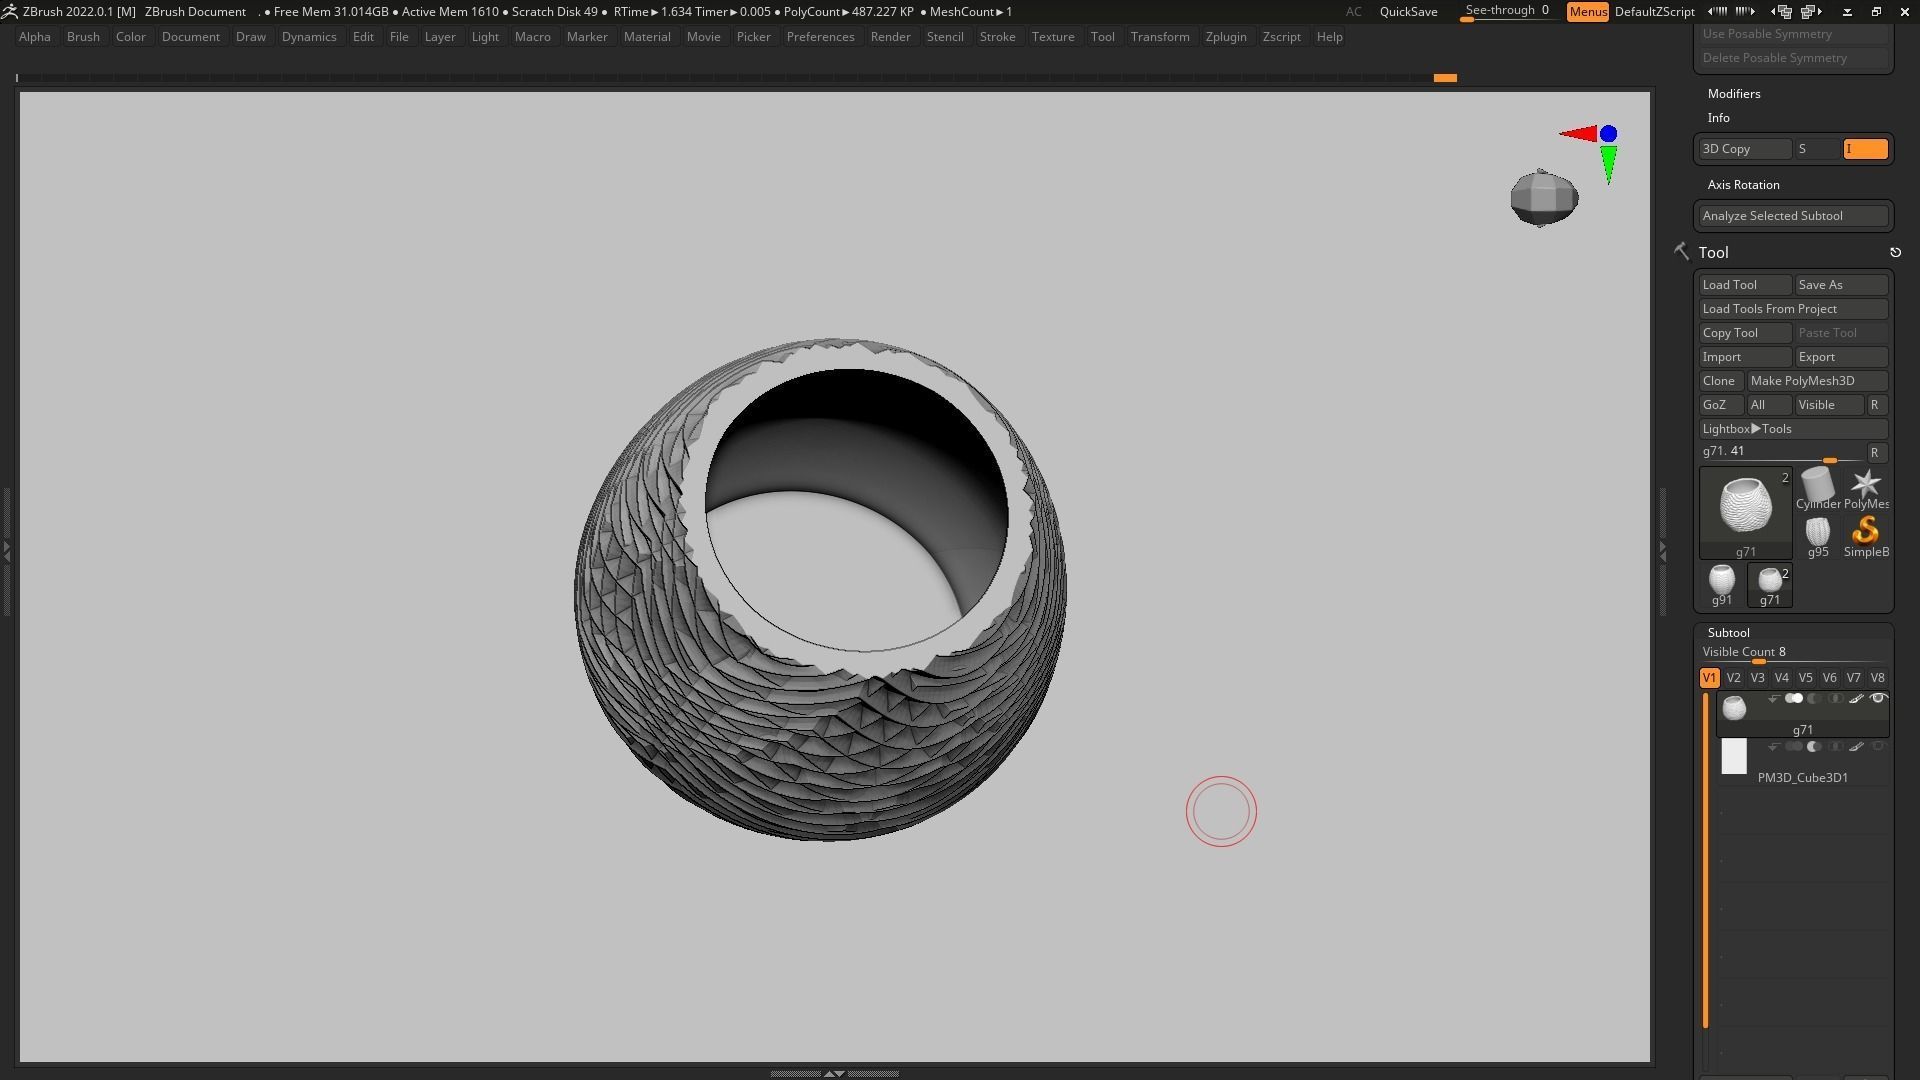Choose the PolyMesh3D star tool
The image size is (1920, 1080).
tap(1865, 486)
